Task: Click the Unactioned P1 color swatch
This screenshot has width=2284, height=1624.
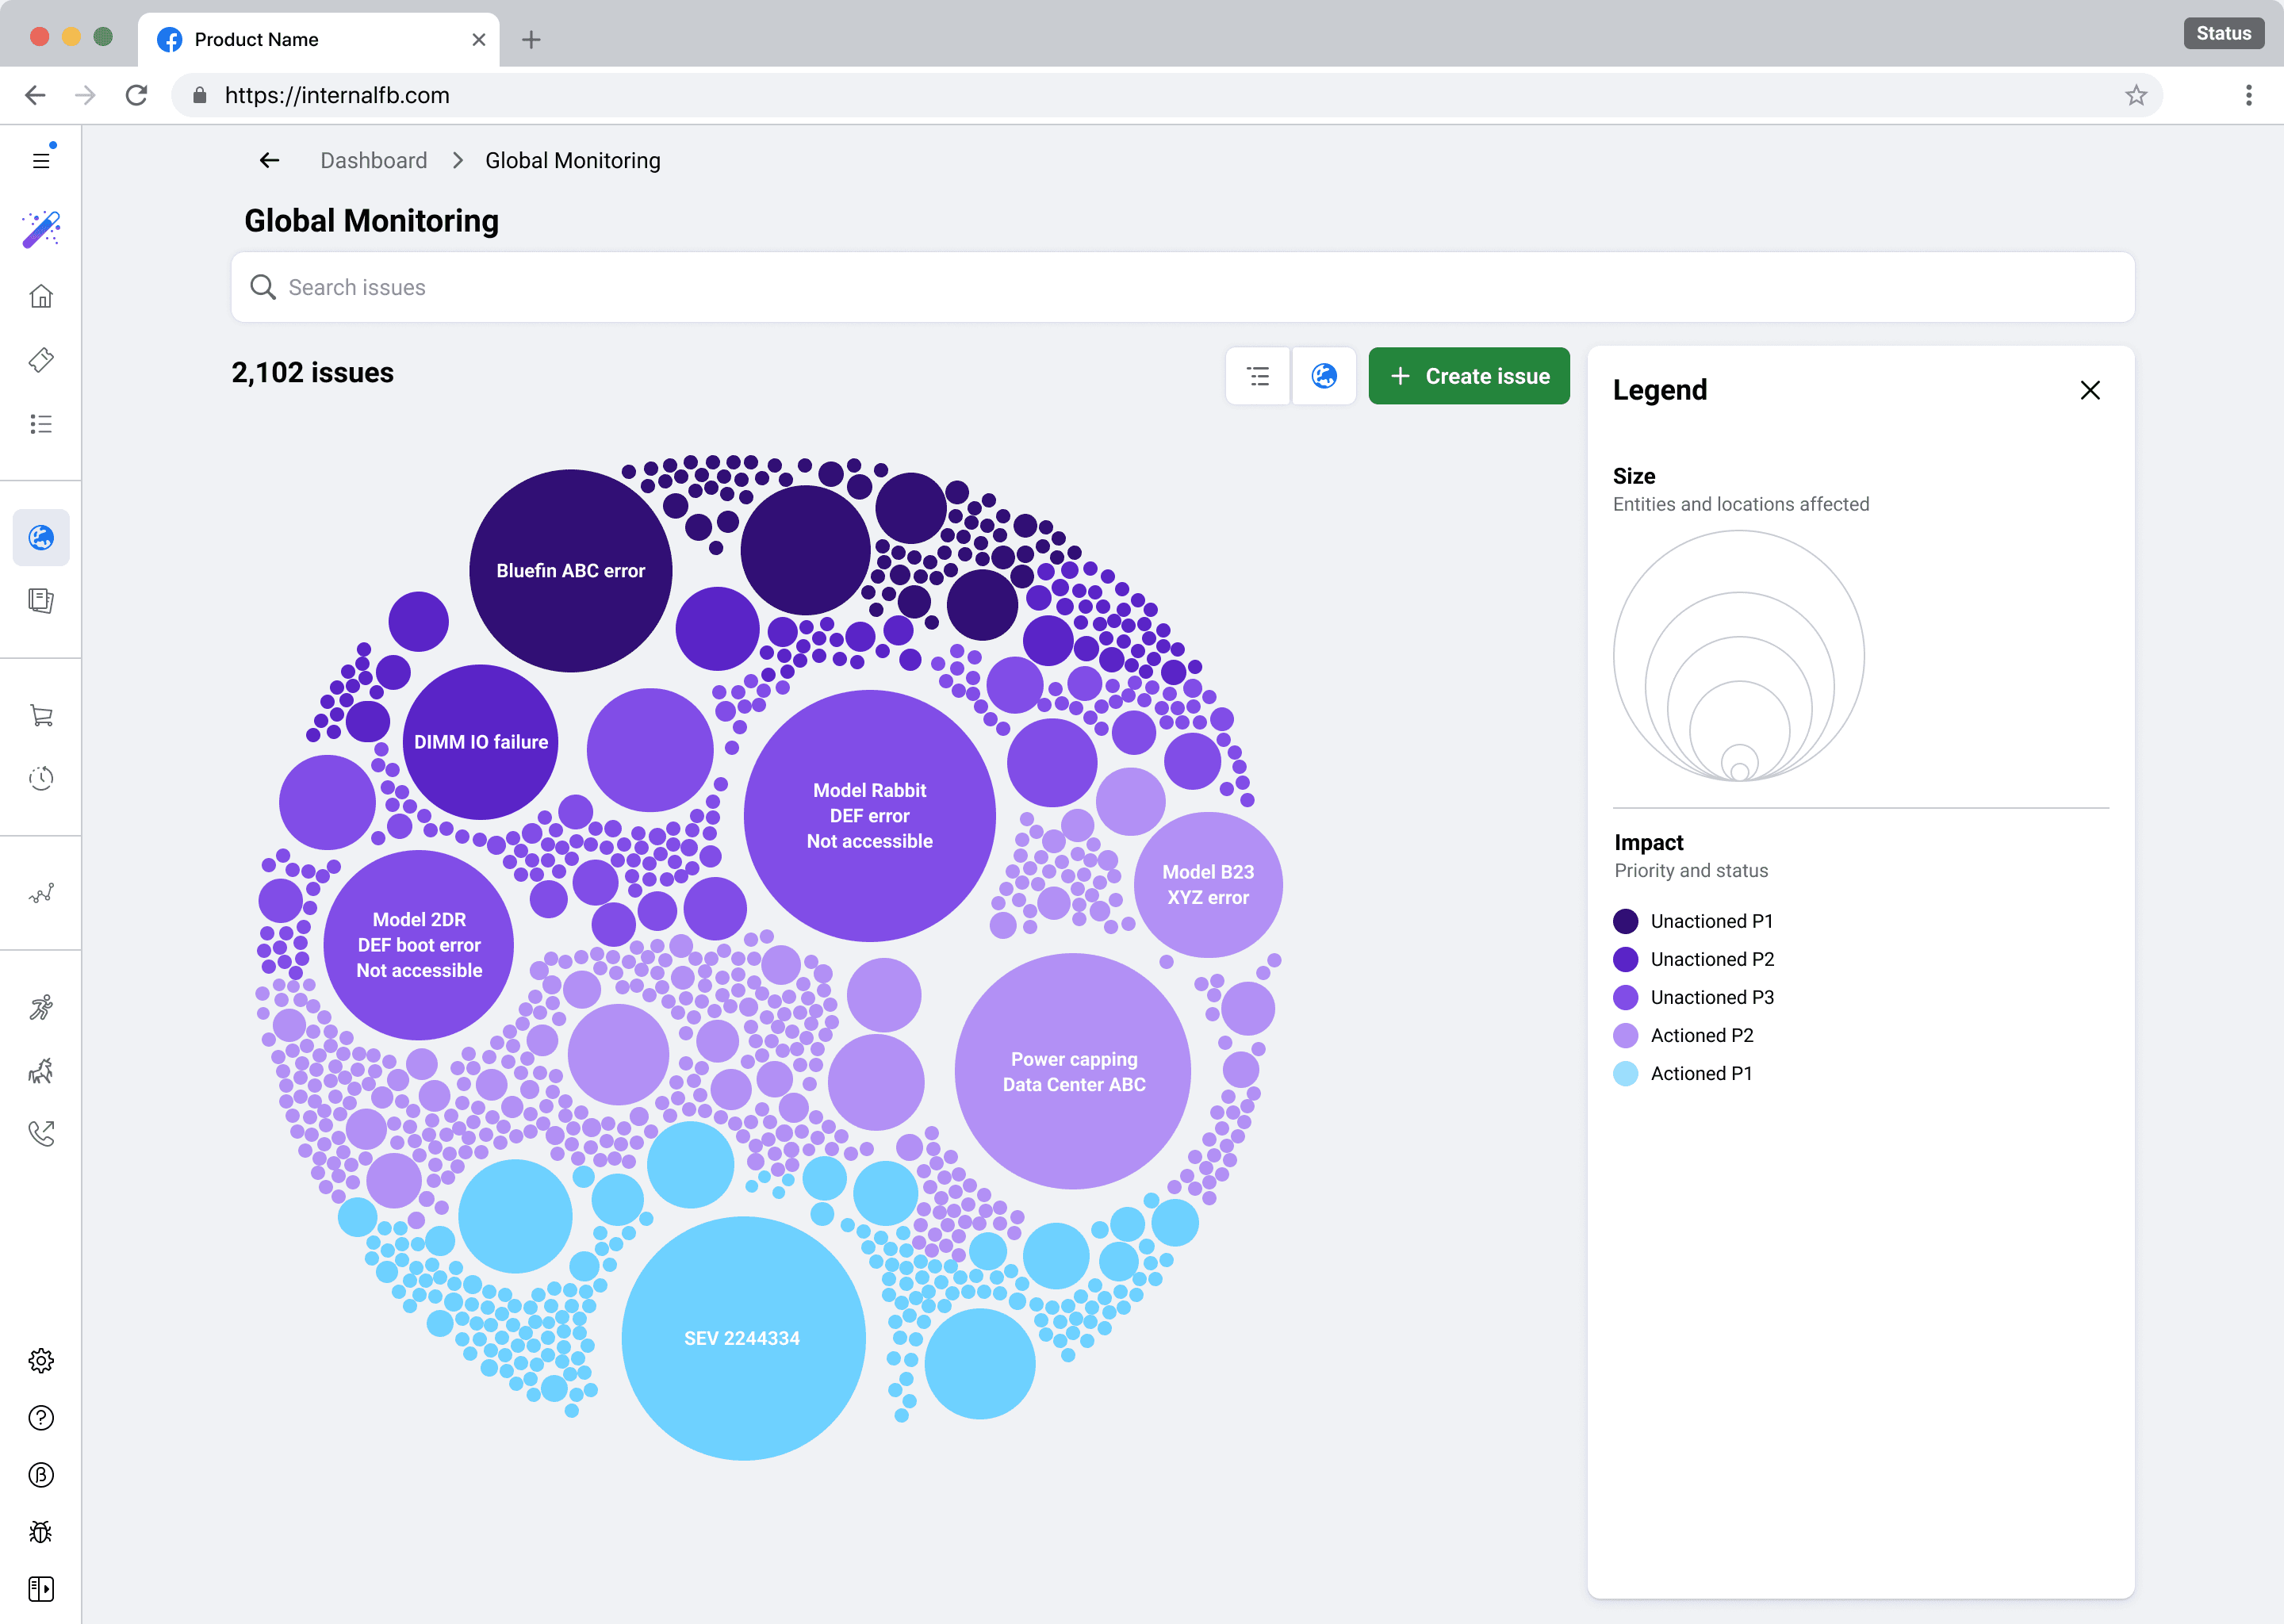Action: click(x=1625, y=921)
